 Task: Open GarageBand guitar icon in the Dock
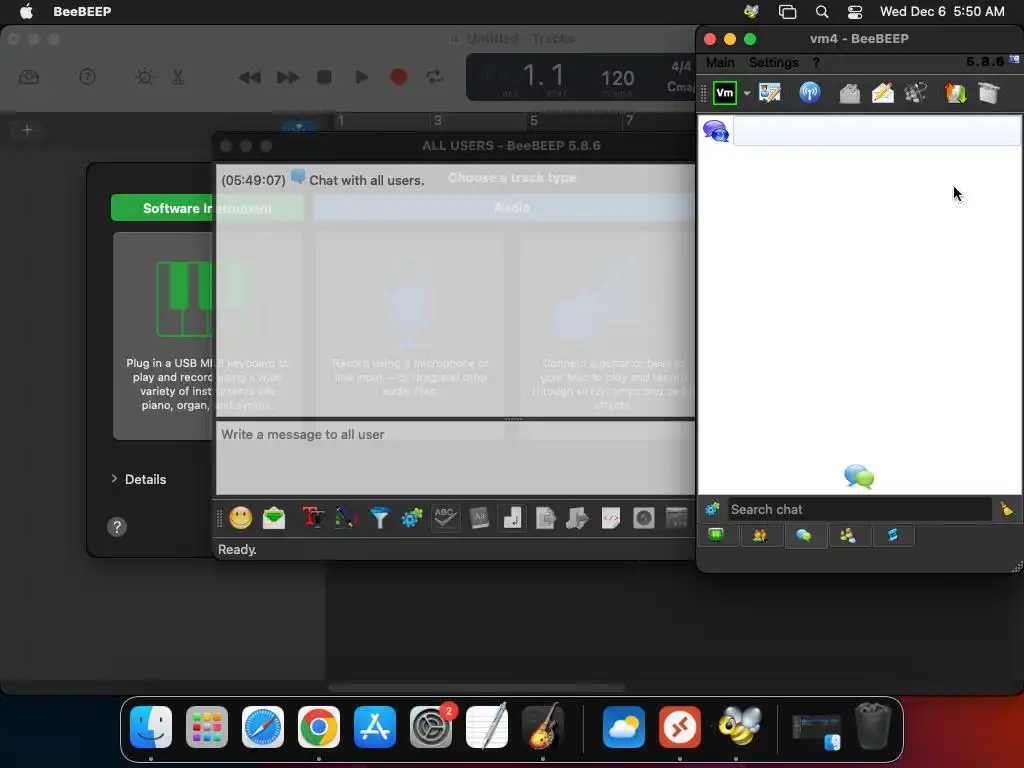coord(543,726)
